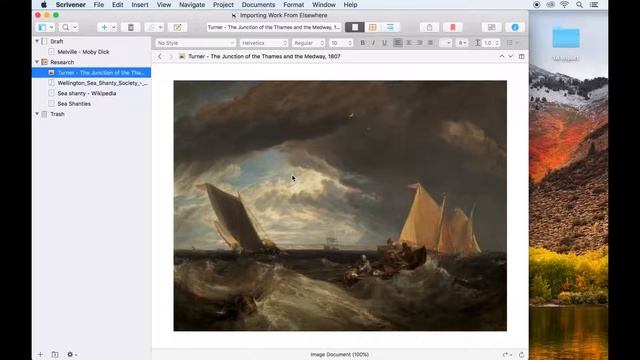This screenshot has width=640, height=360.
Task: Switch to Corkboard view mode
Action: [373, 27]
